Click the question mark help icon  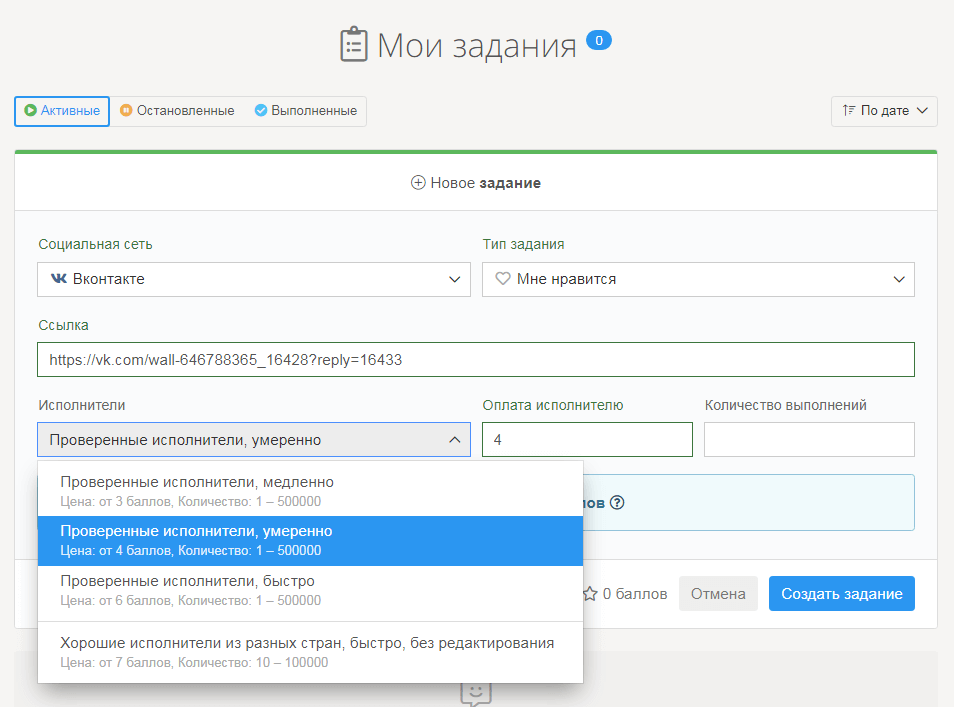(x=617, y=503)
